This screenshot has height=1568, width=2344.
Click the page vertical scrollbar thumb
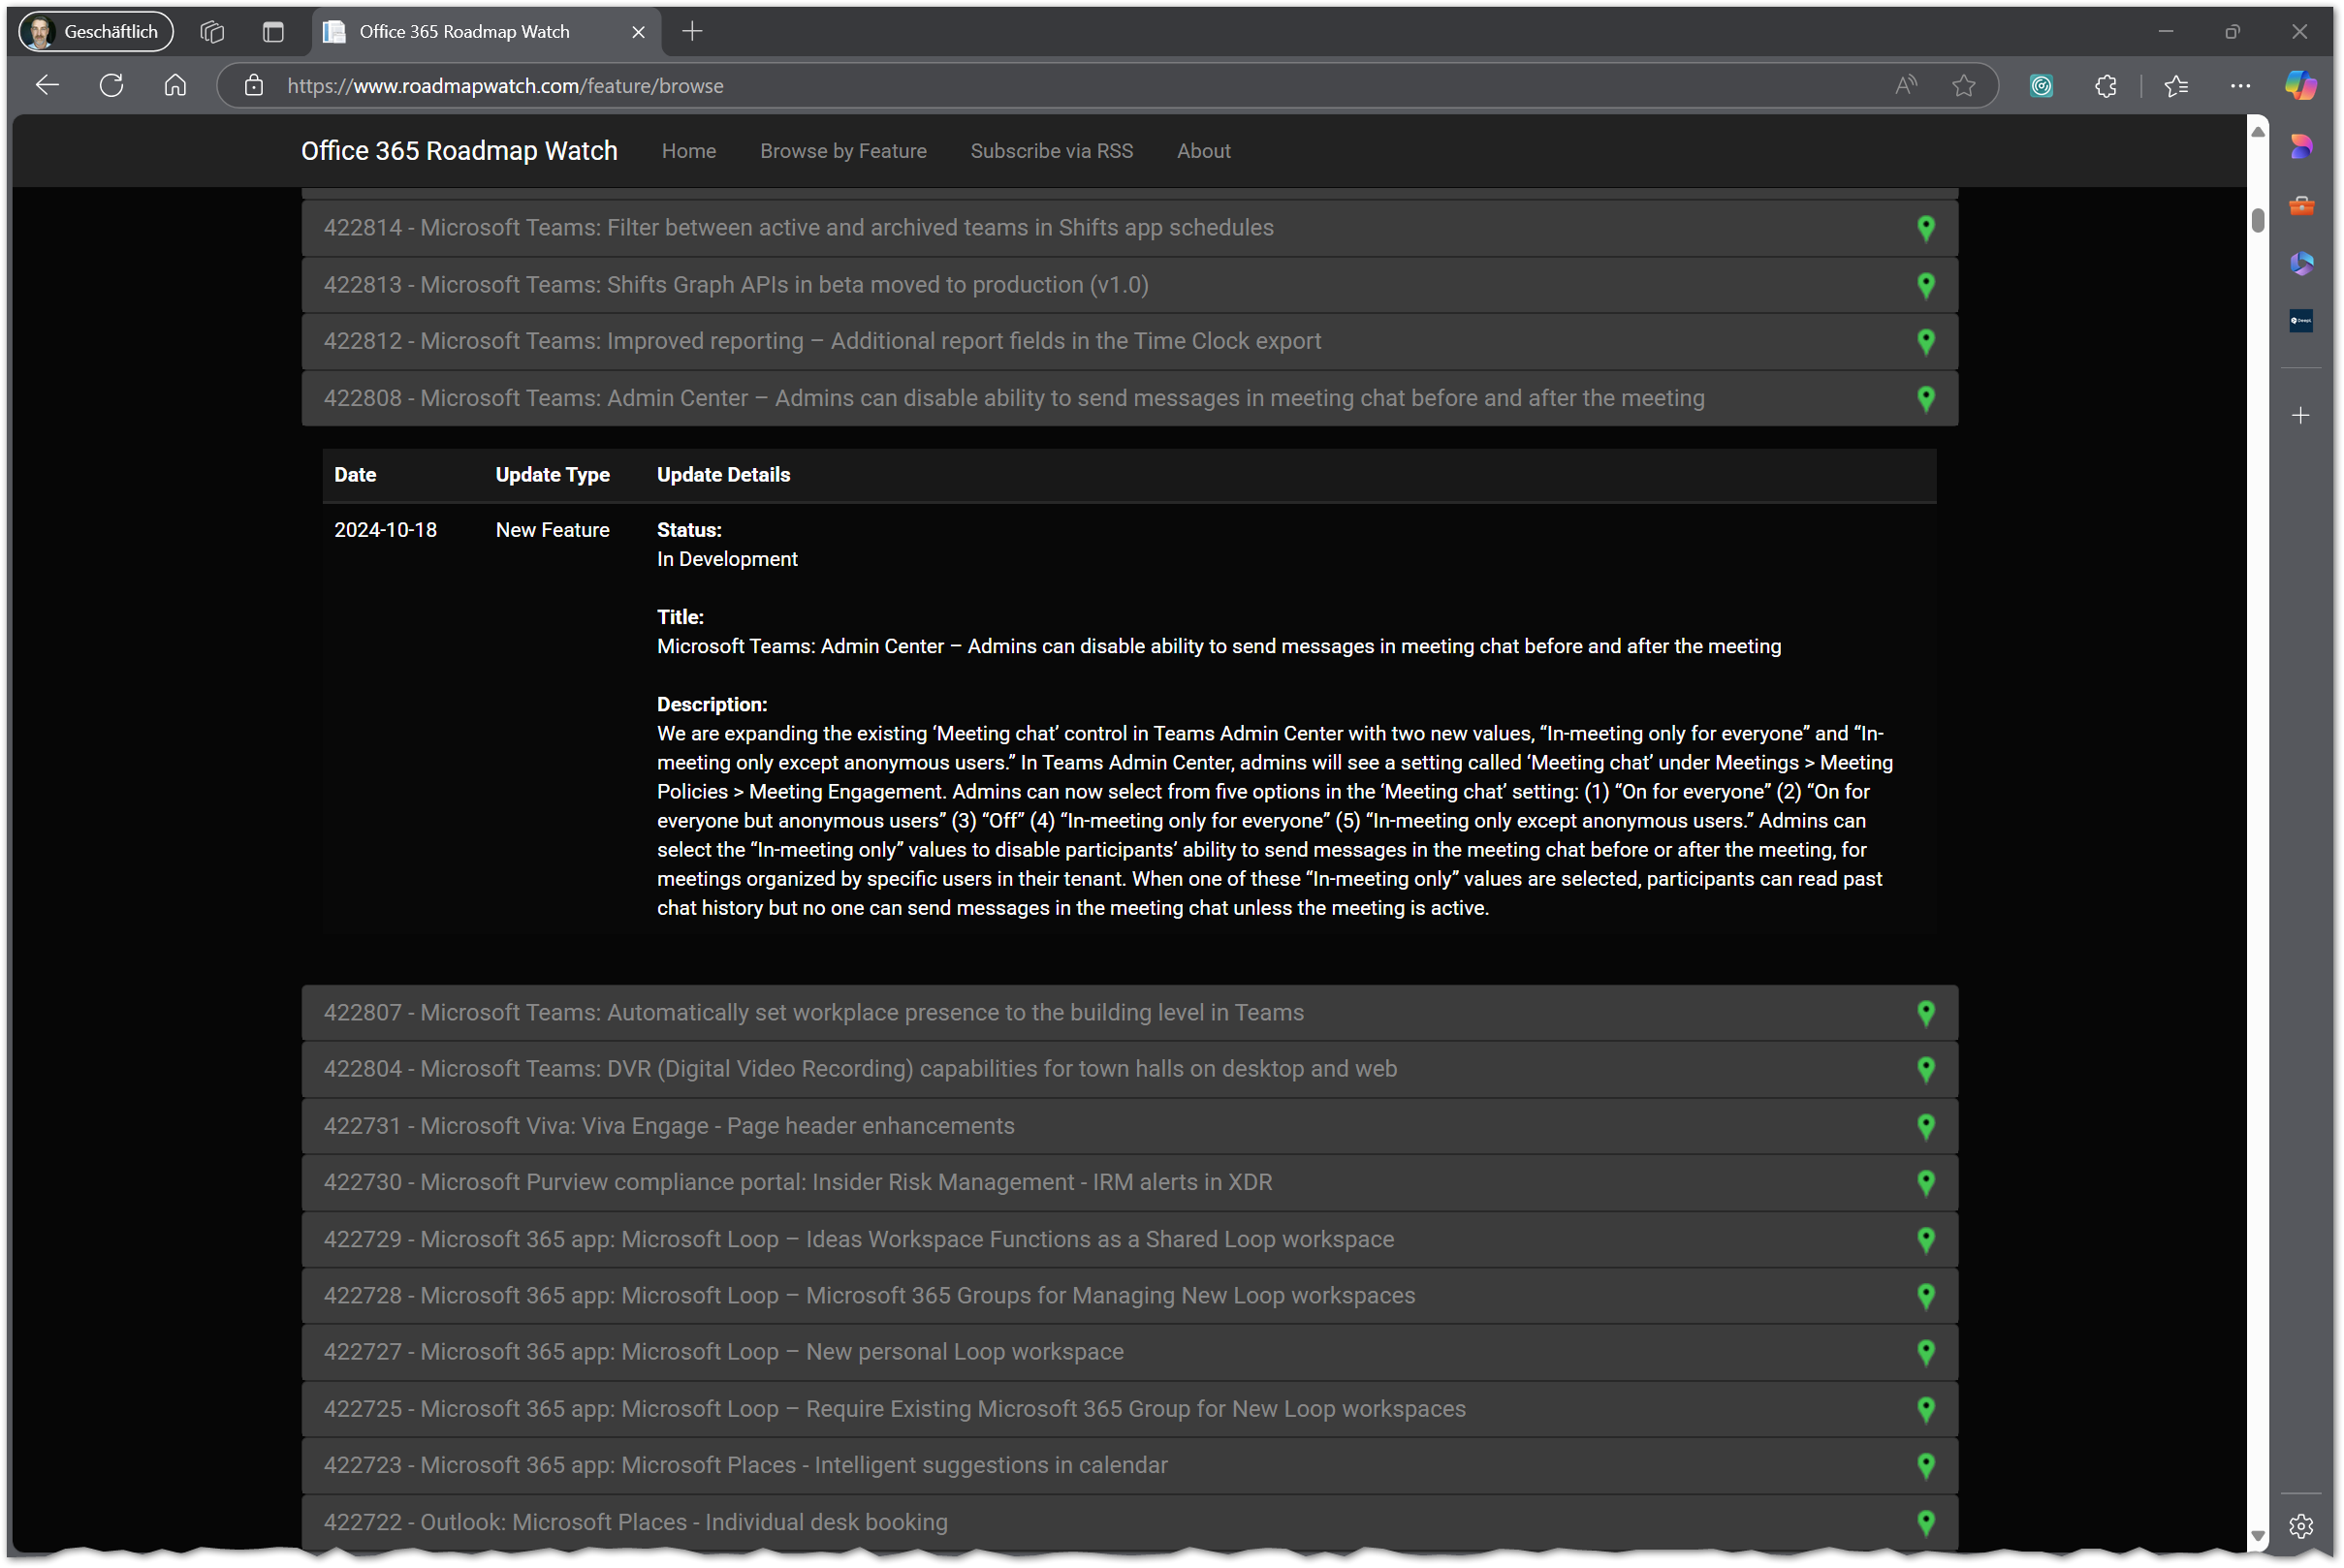[2257, 220]
